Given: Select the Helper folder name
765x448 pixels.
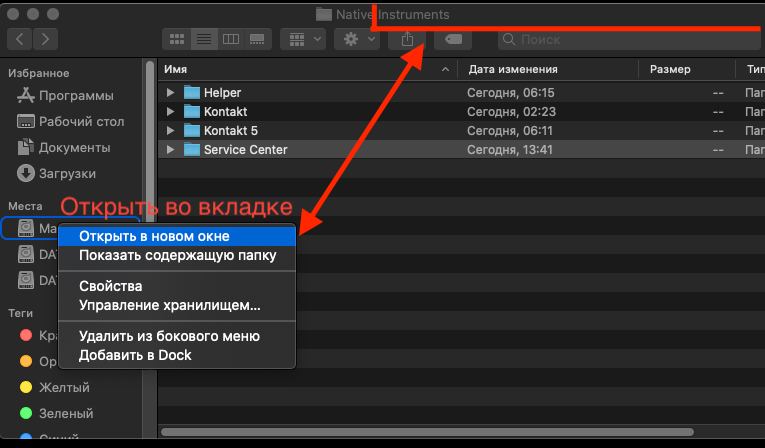Looking at the screenshot, I should point(222,93).
